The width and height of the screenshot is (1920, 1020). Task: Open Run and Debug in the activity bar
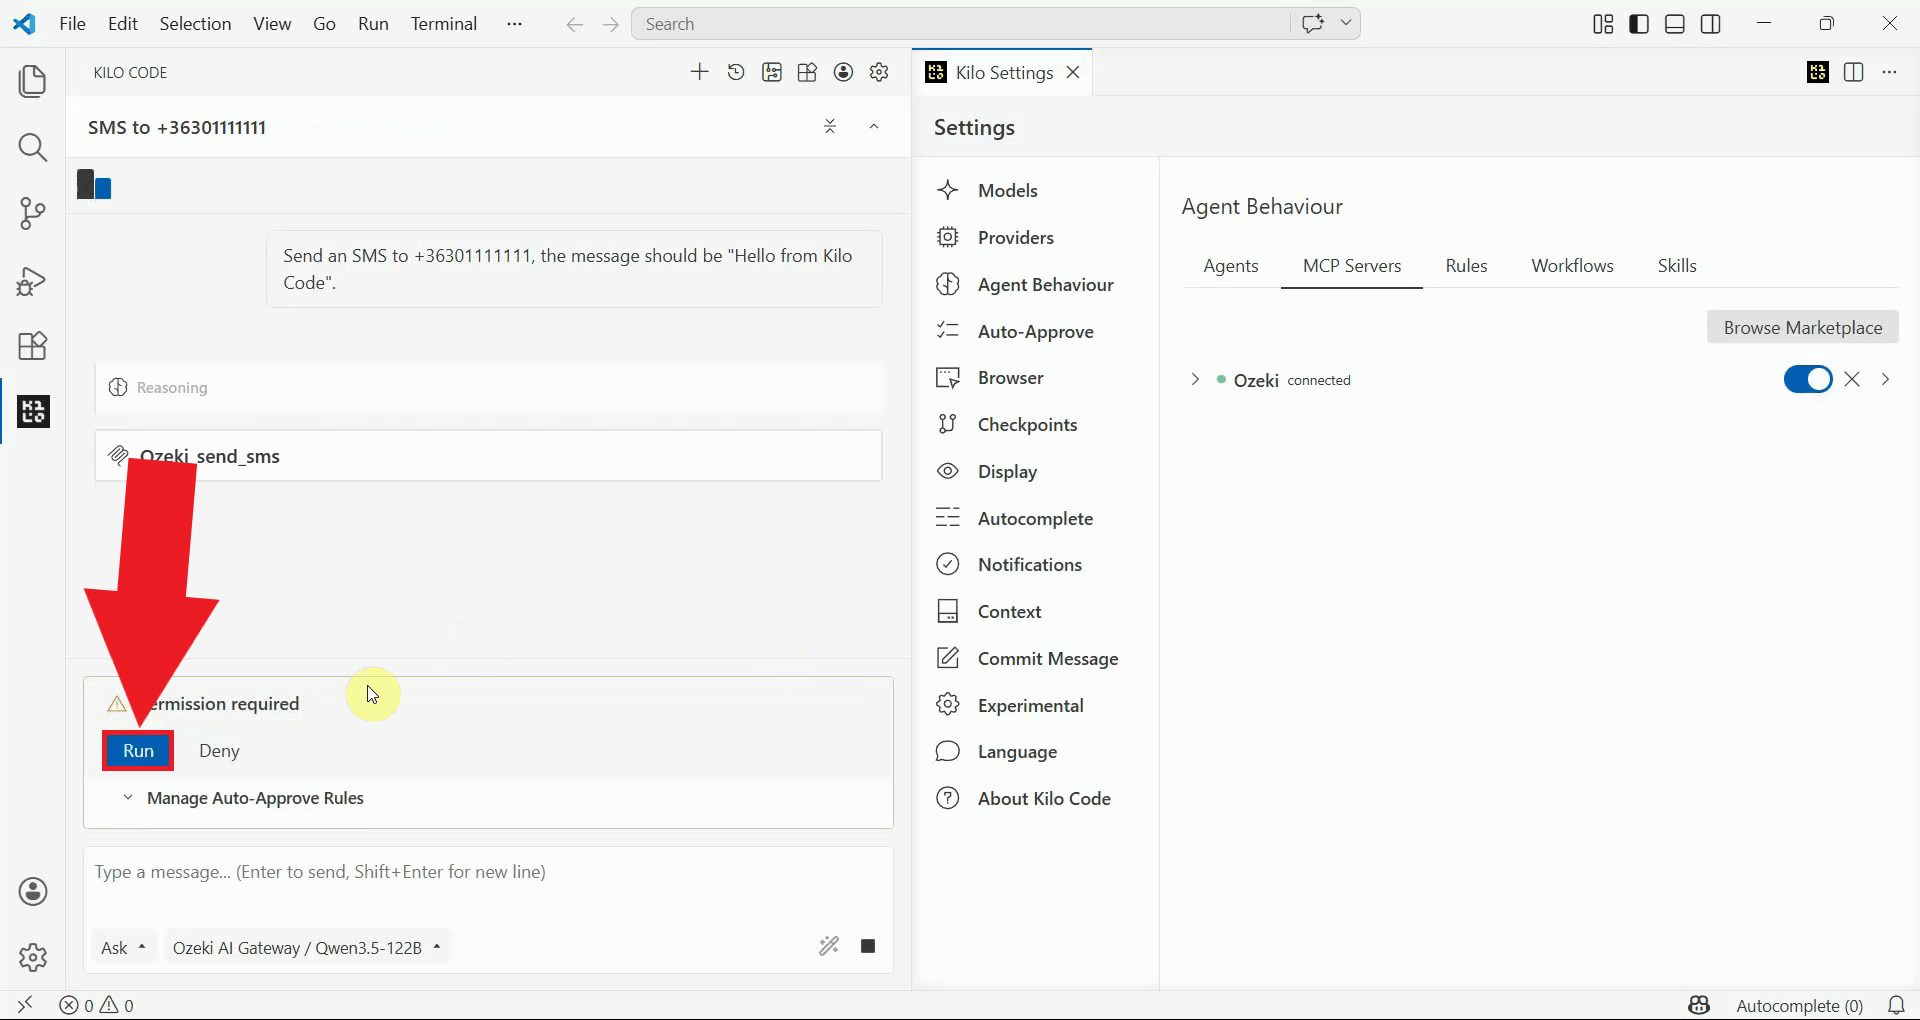click(33, 281)
